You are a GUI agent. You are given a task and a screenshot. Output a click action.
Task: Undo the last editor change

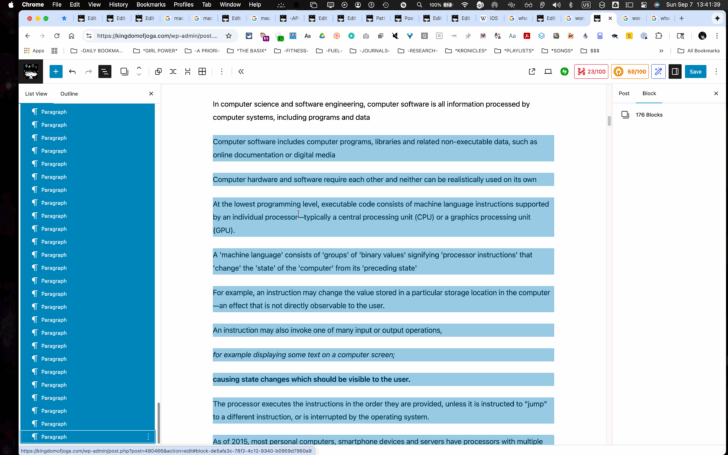click(72, 72)
